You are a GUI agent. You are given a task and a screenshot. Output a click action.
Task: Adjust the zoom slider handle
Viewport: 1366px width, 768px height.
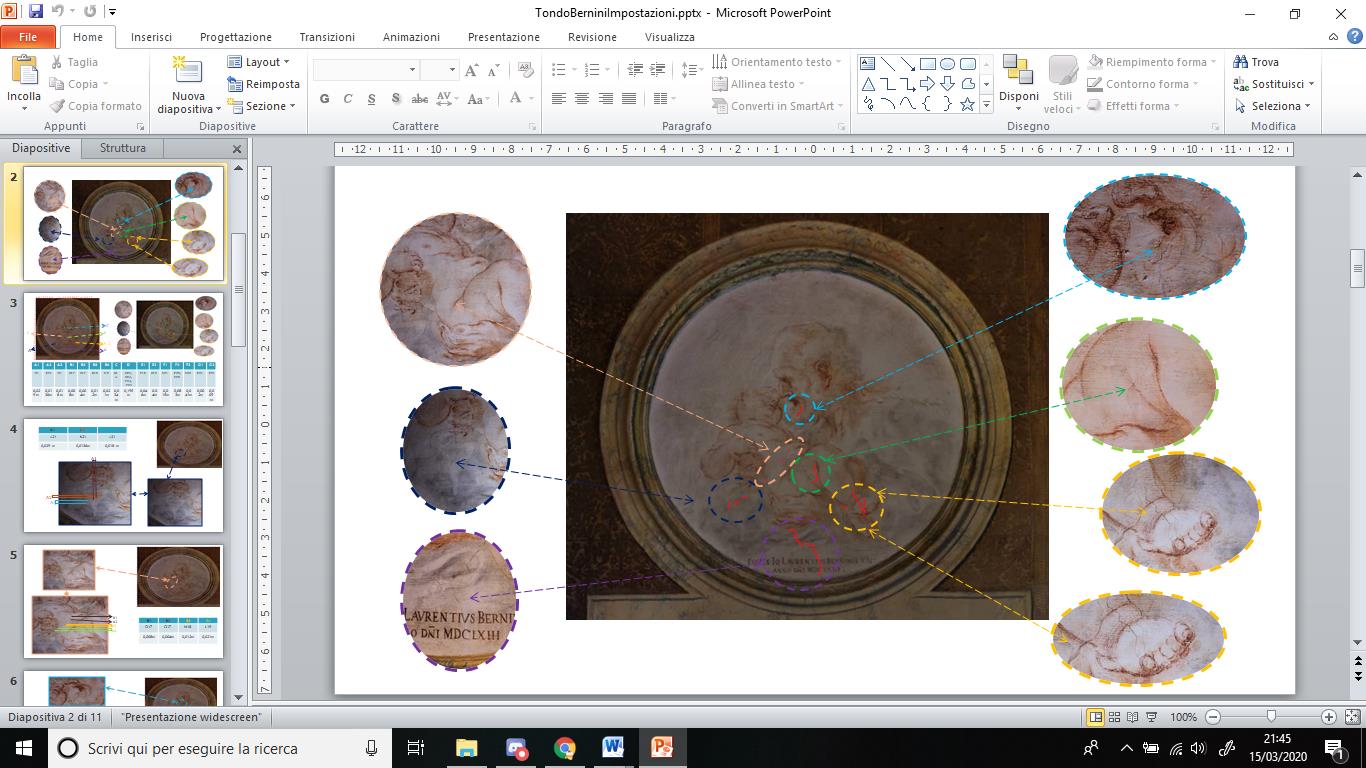click(x=1271, y=717)
